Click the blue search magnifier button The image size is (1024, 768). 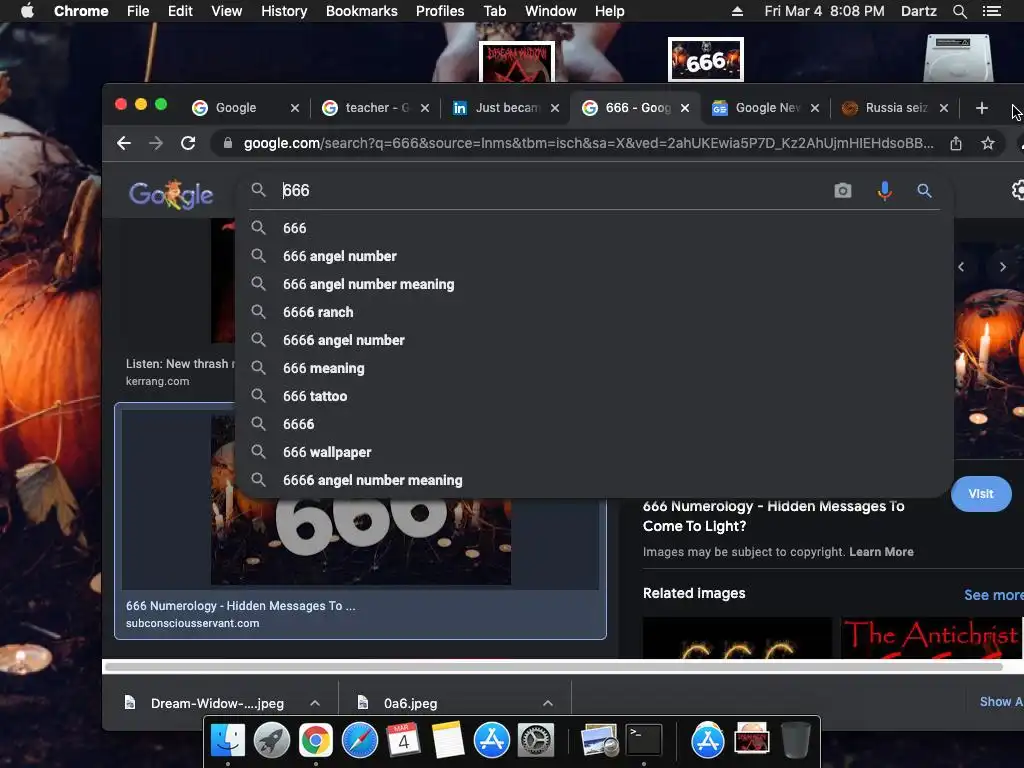[924, 190]
